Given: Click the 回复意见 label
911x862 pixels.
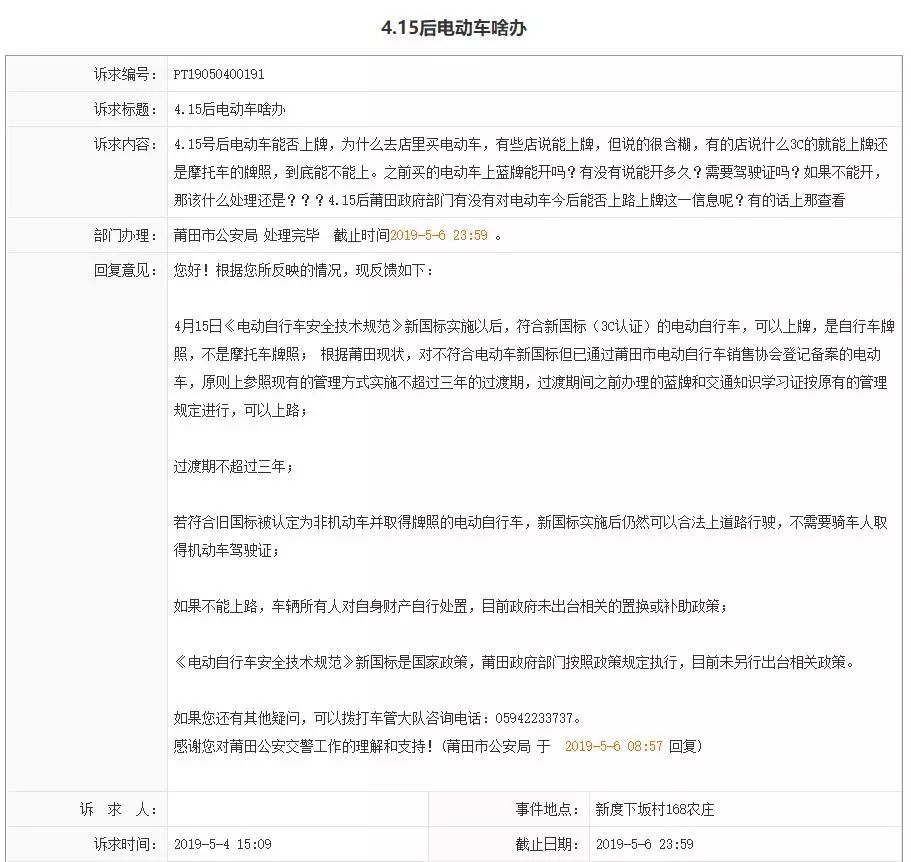Looking at the screenshot, I should pyautogui.click(x=125, y=270).
